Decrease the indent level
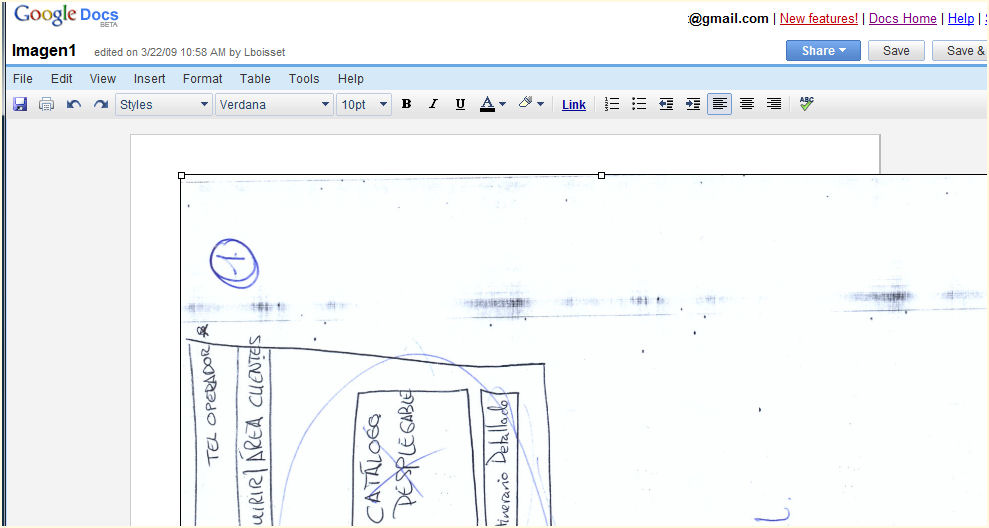The image size is (989, 528). [666, 104]
